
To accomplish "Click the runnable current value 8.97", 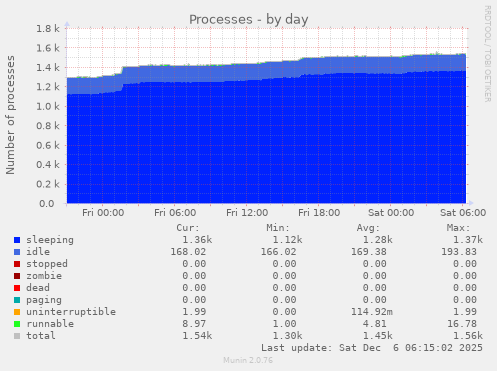I will 194,324.
